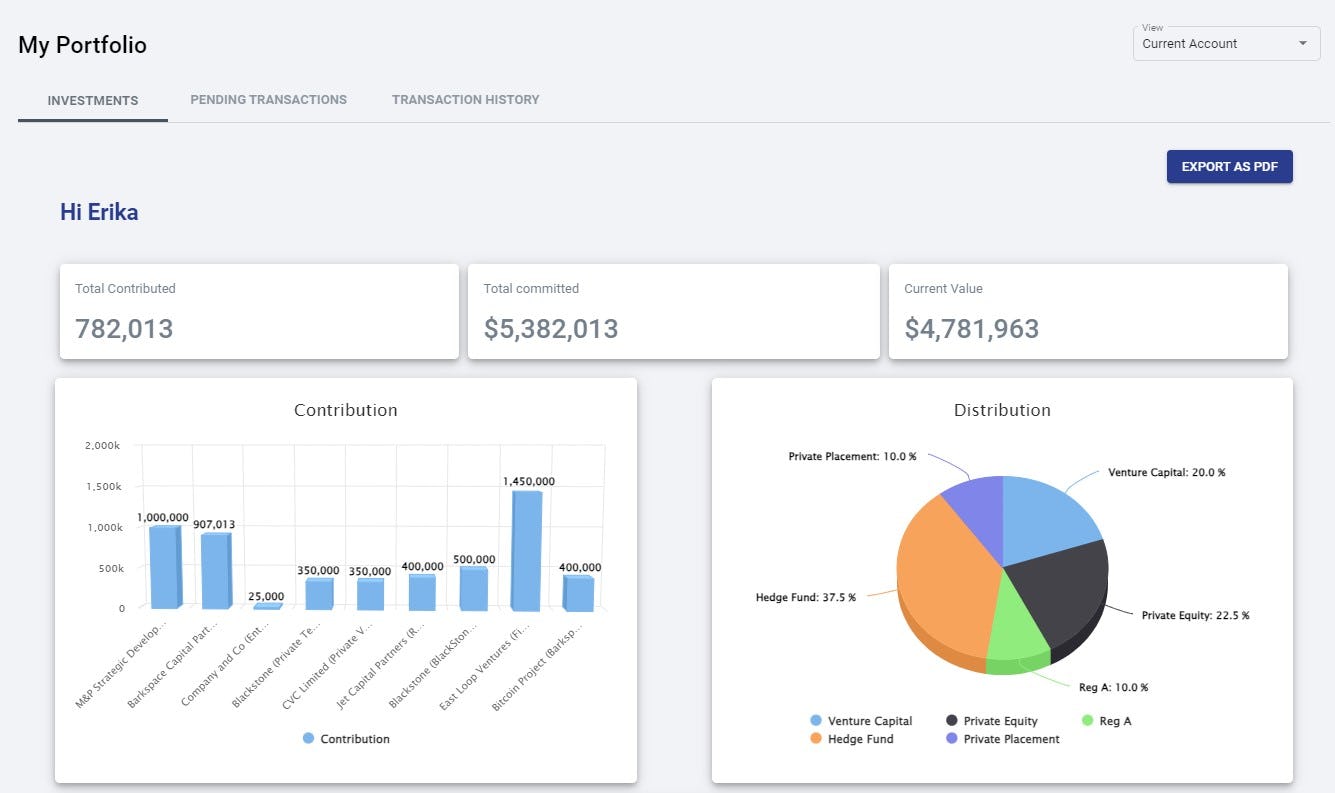Select the Investments tab

click(92, 100)
